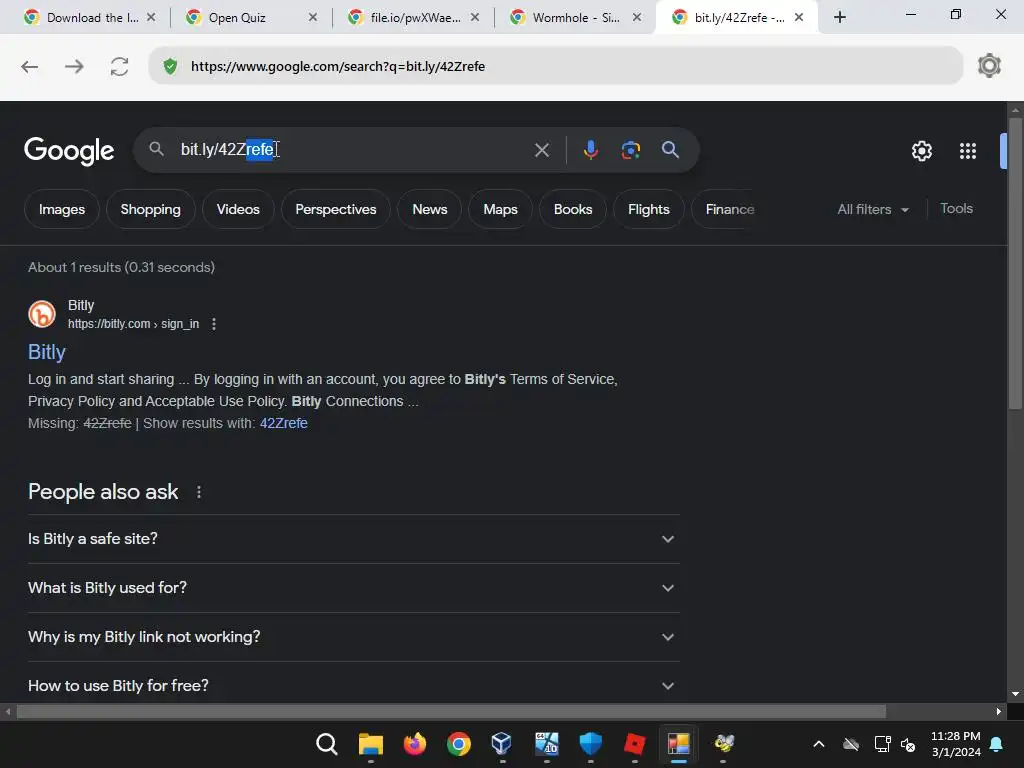Click the Google logo

(69, 151)
